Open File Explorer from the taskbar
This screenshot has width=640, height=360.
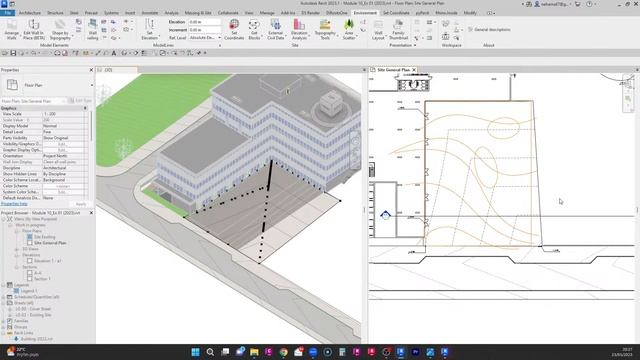point(254,352)
